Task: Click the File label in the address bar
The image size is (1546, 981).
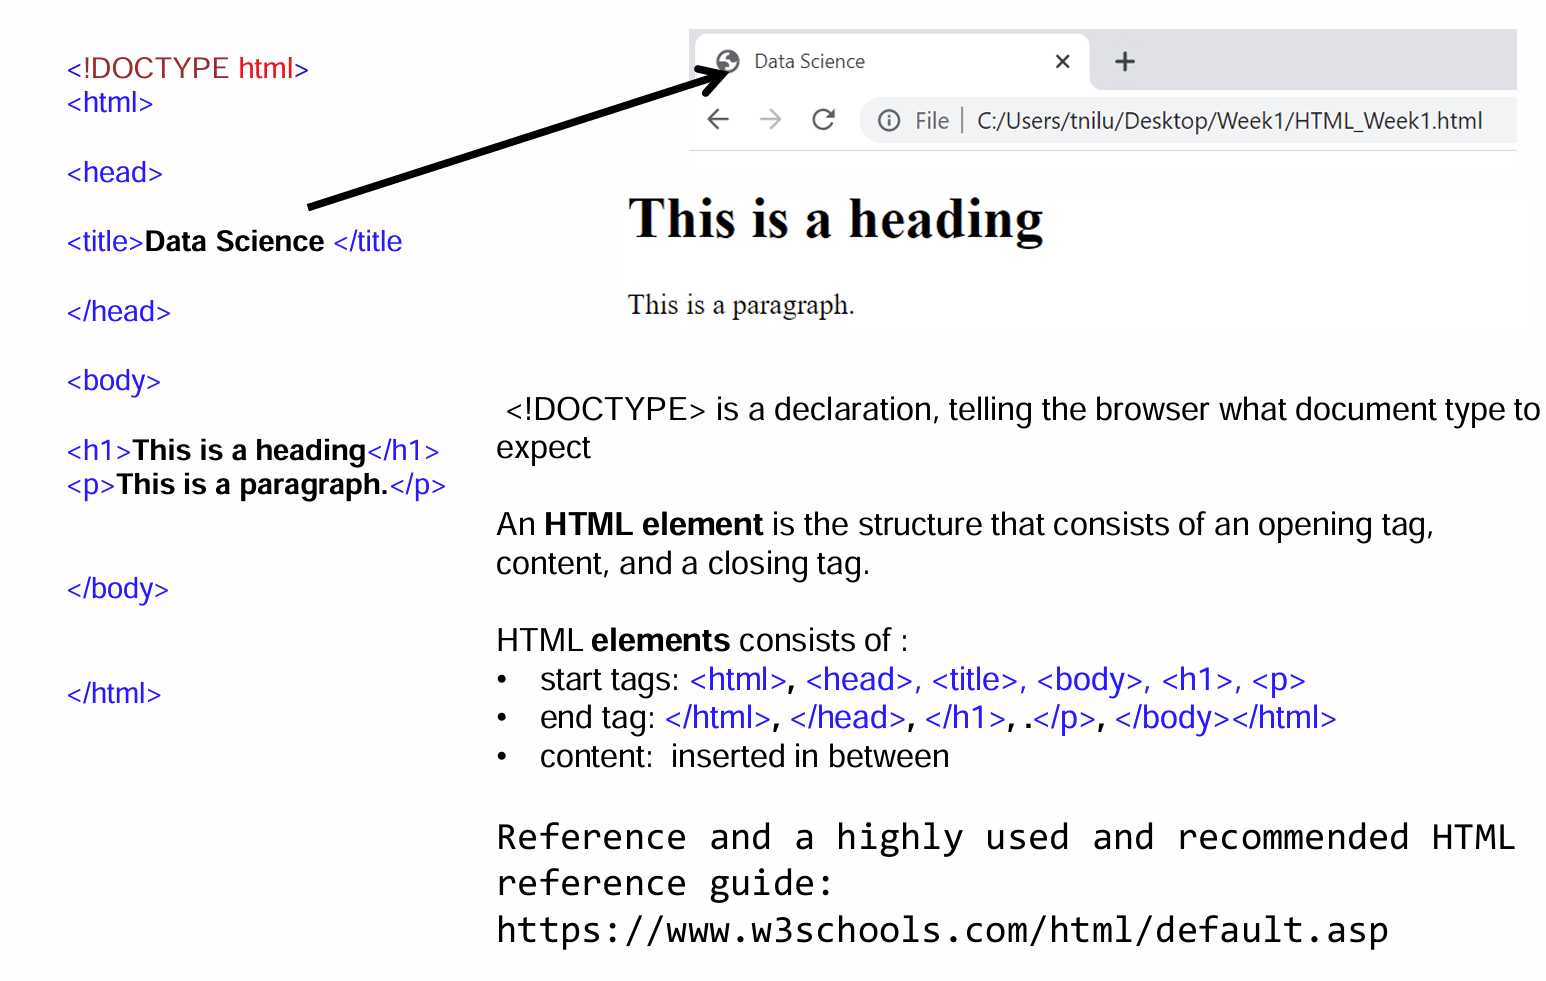Action: tap(931, 121)
